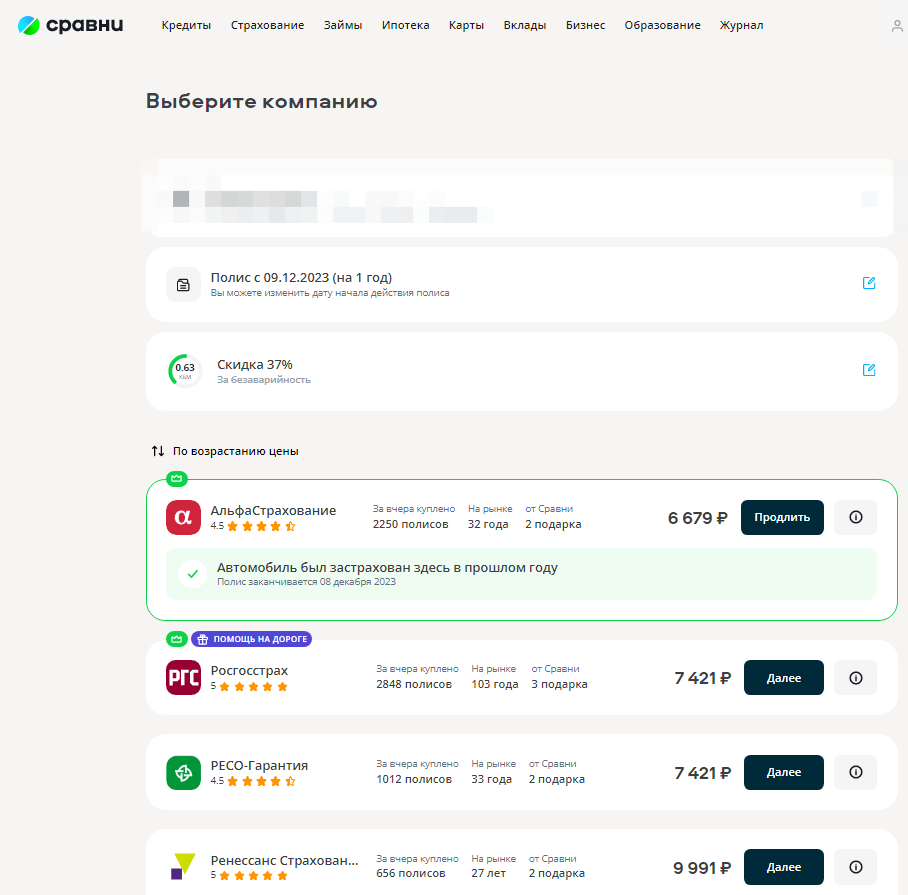Click 2848 полисов text

(414, 684)
